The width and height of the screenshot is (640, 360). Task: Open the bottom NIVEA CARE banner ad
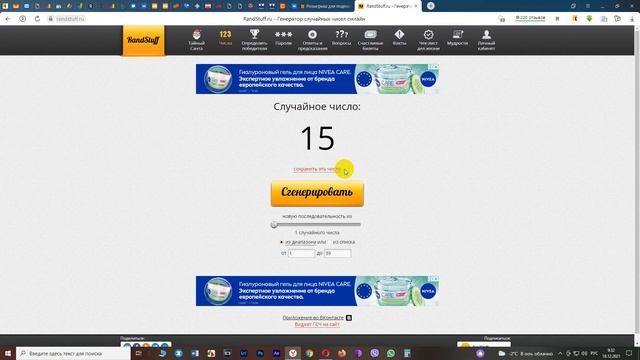pyautogui.click(x=317, y=291)
